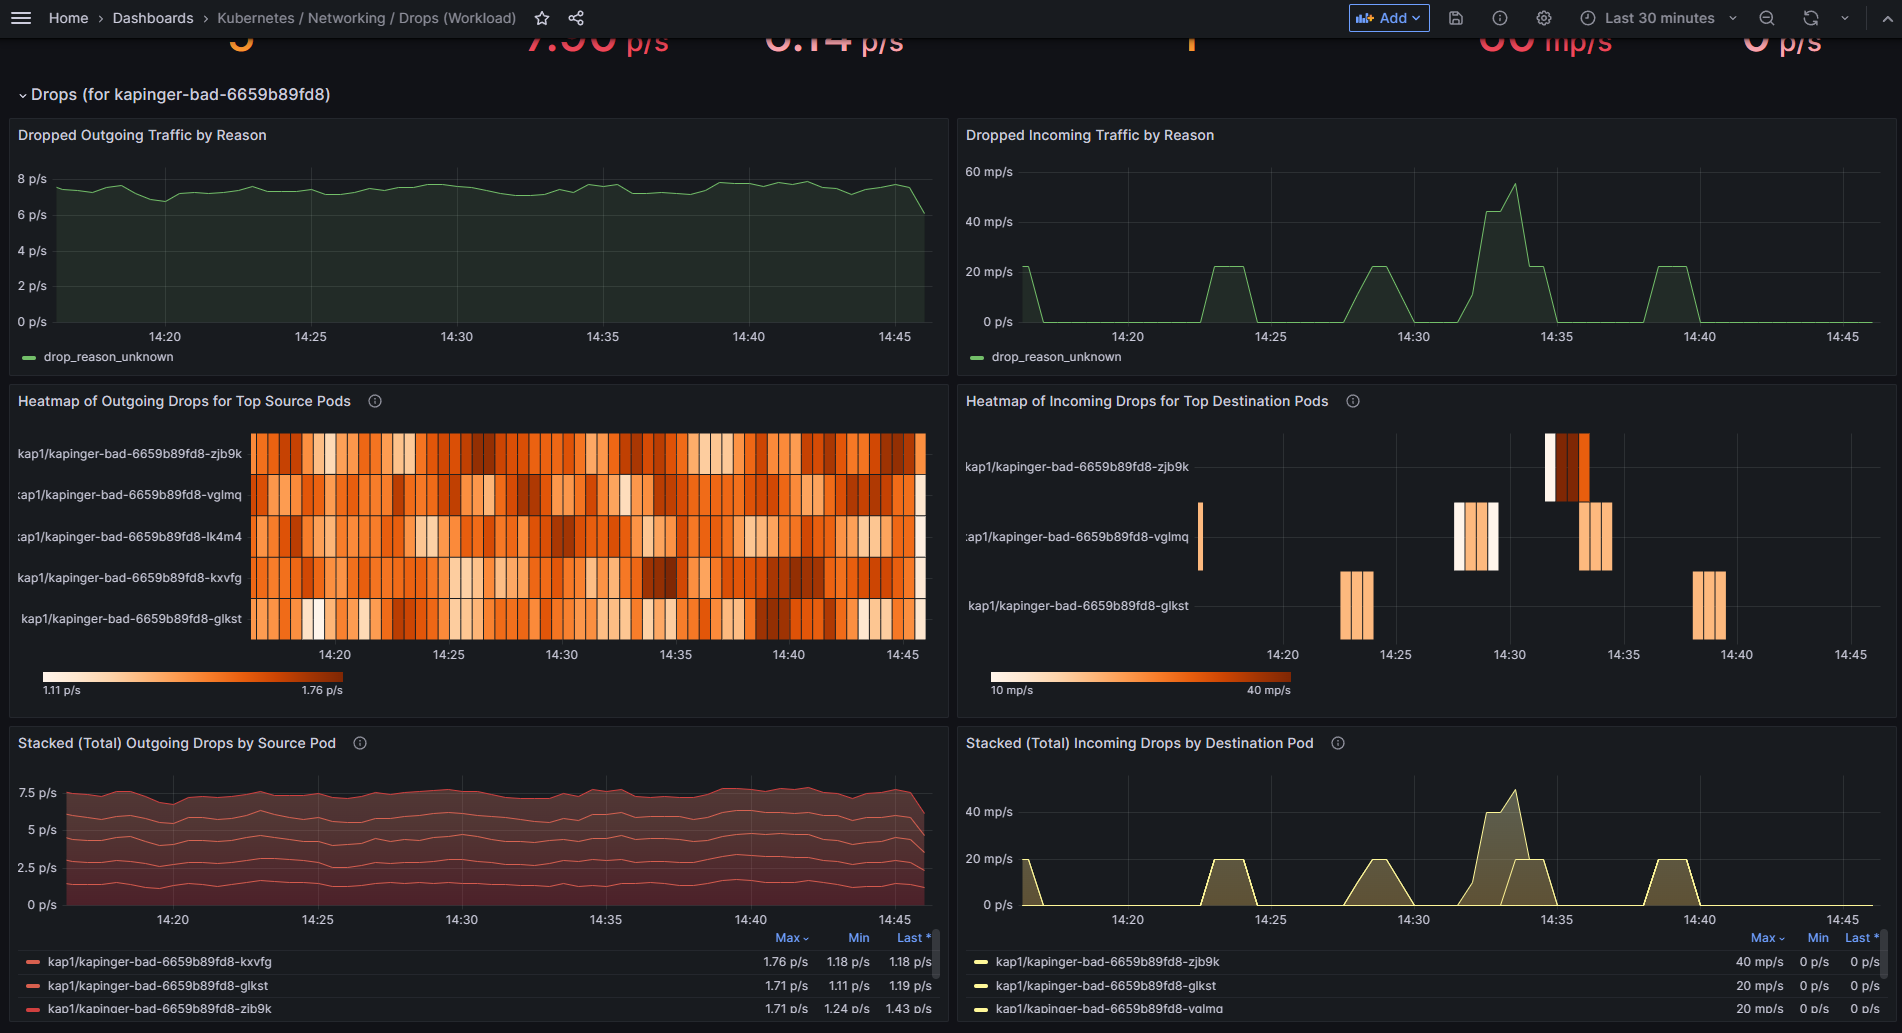Viewport: 1902px width, 1033px height.
Task: Click the share dashboard icon
Action: coord(576,18)
